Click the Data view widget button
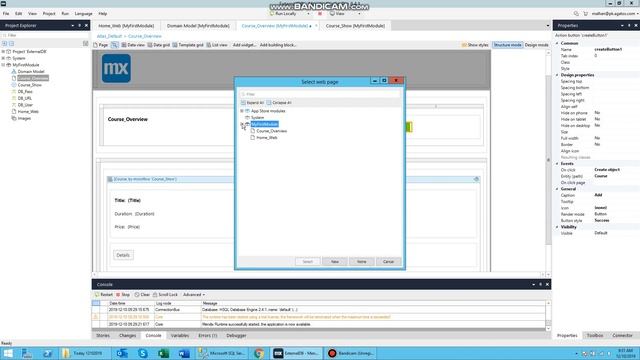 (x=133, y=45)
